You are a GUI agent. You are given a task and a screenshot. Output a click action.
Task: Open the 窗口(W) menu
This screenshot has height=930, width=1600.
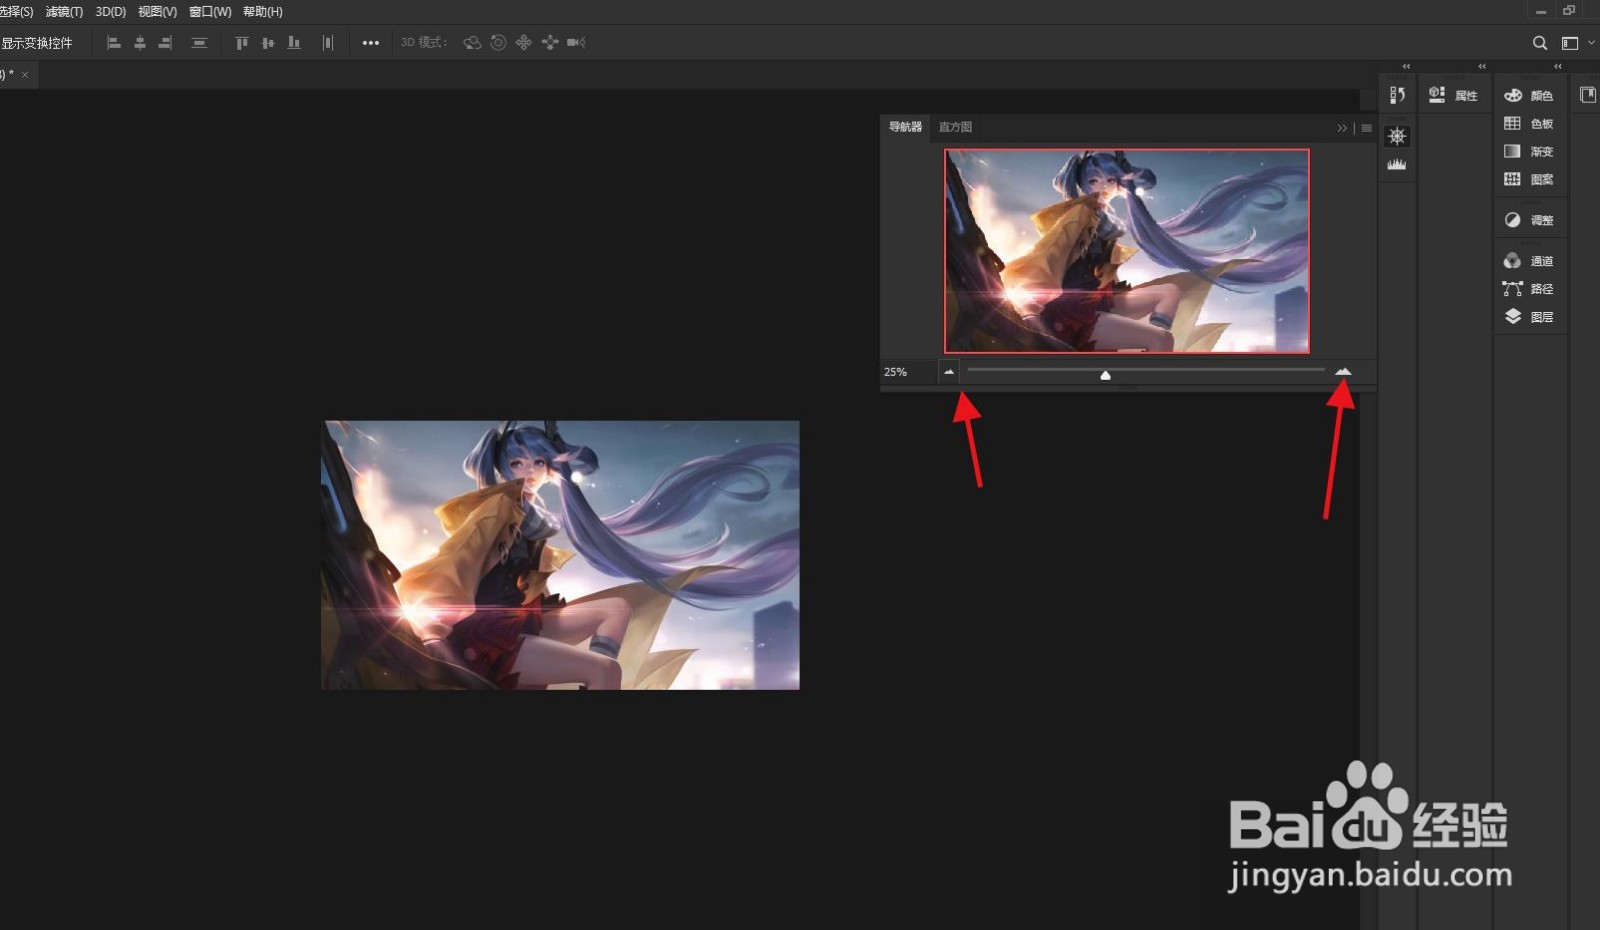210,12
